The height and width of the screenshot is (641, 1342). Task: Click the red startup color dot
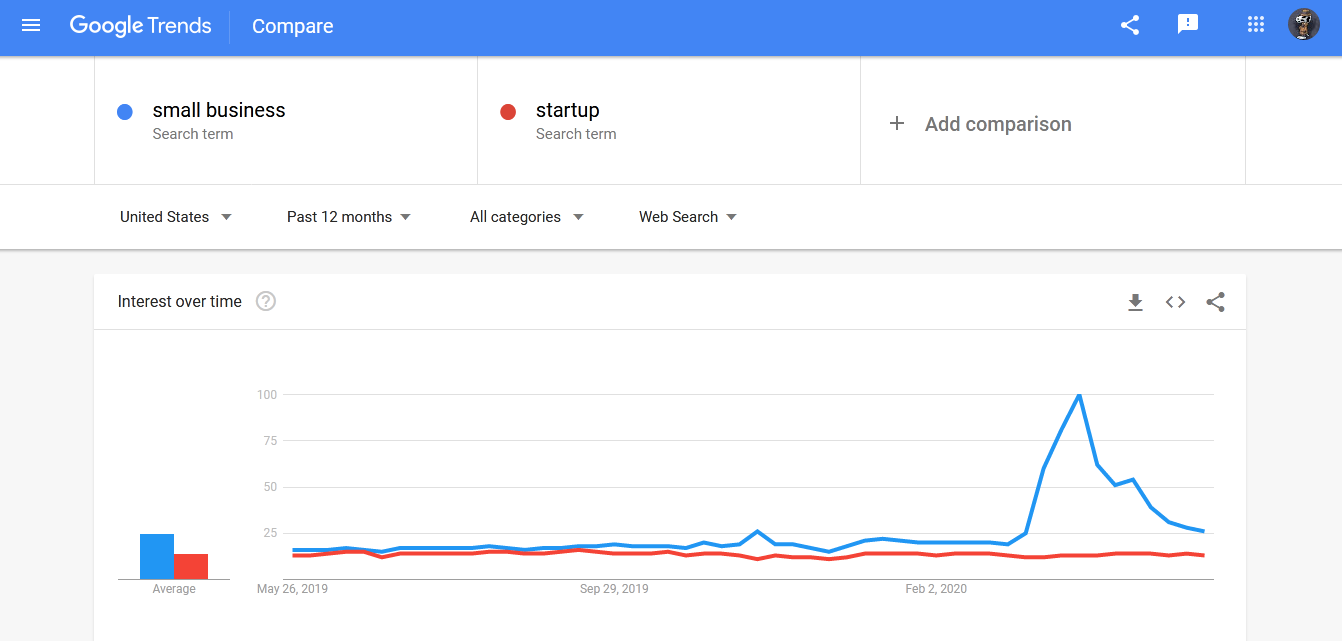pyautogui.click(x=508, y=112)
